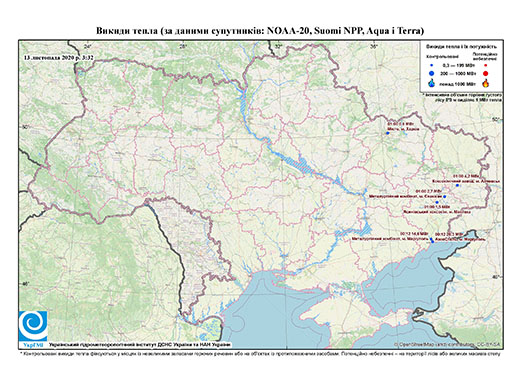Click the Mariupol heat markers on the coast
This screenshot has width=520, height=368.
pos(432,240)
